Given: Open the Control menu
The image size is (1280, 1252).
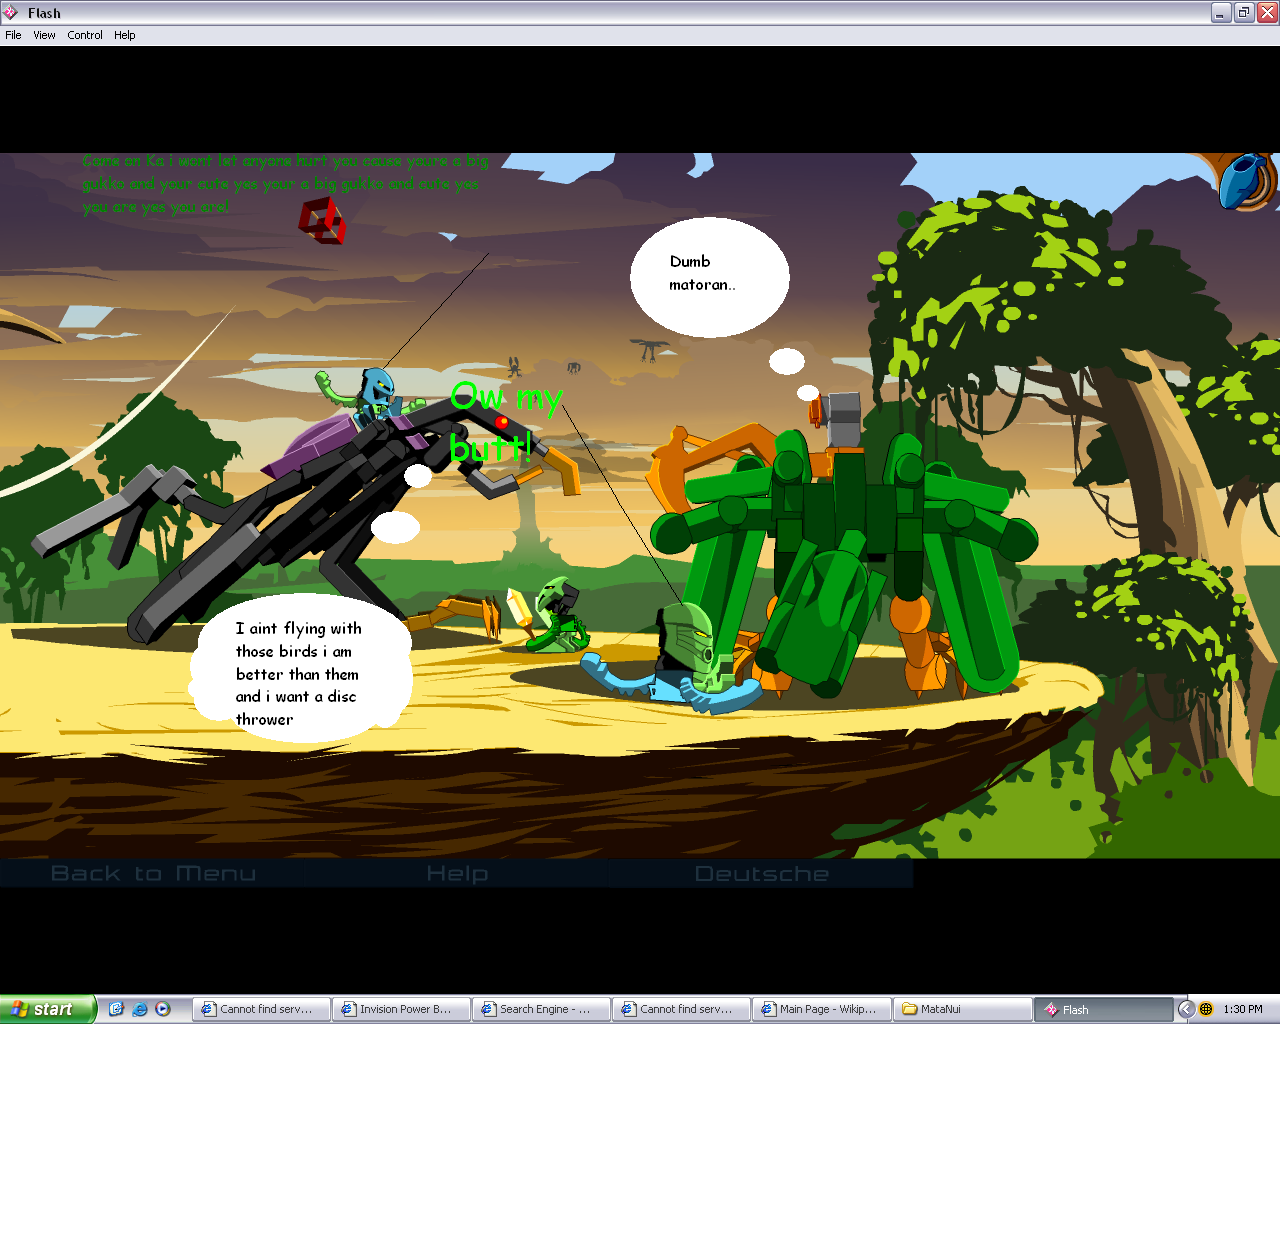Looking at the screenshot, I should (x=85, y=35).
